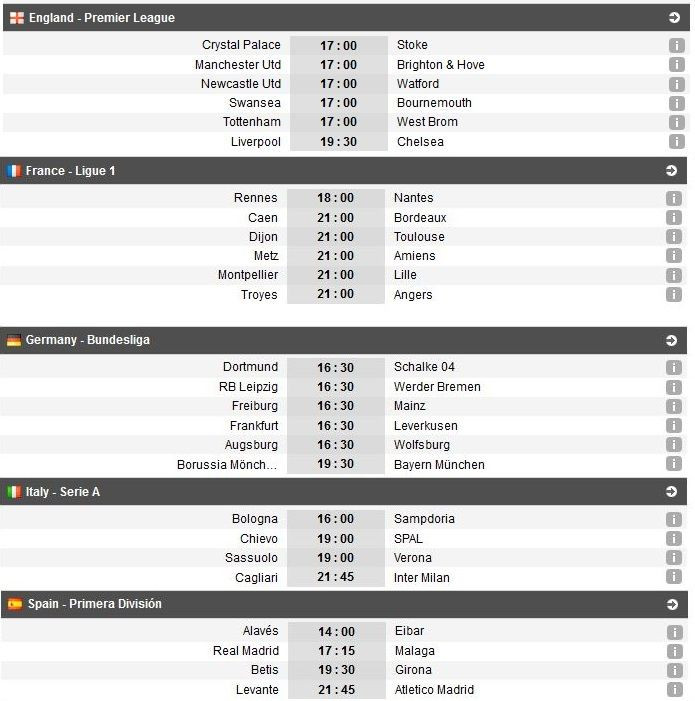
Task: Open info for Real Madrid vs Malaga
Action: pos(675,651)
